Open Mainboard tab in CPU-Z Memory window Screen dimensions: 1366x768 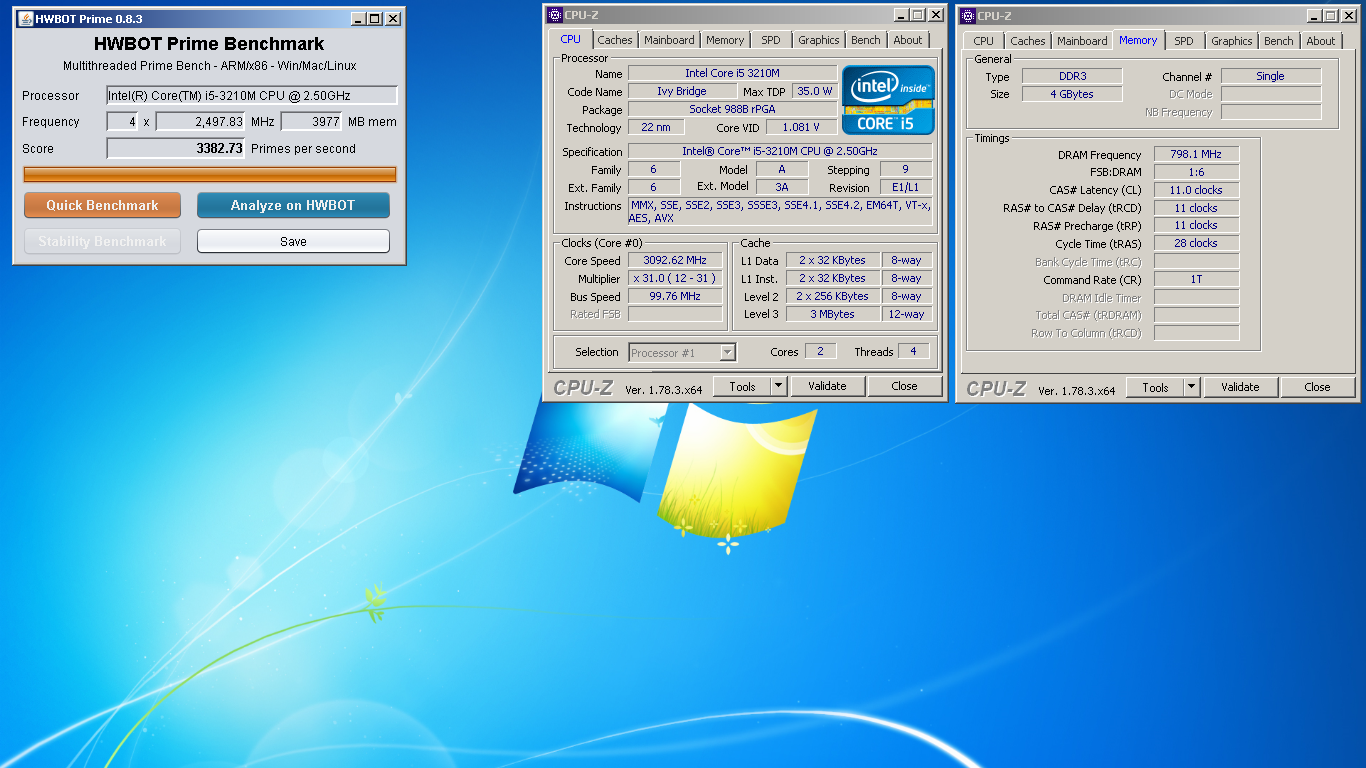(1082, 41)
